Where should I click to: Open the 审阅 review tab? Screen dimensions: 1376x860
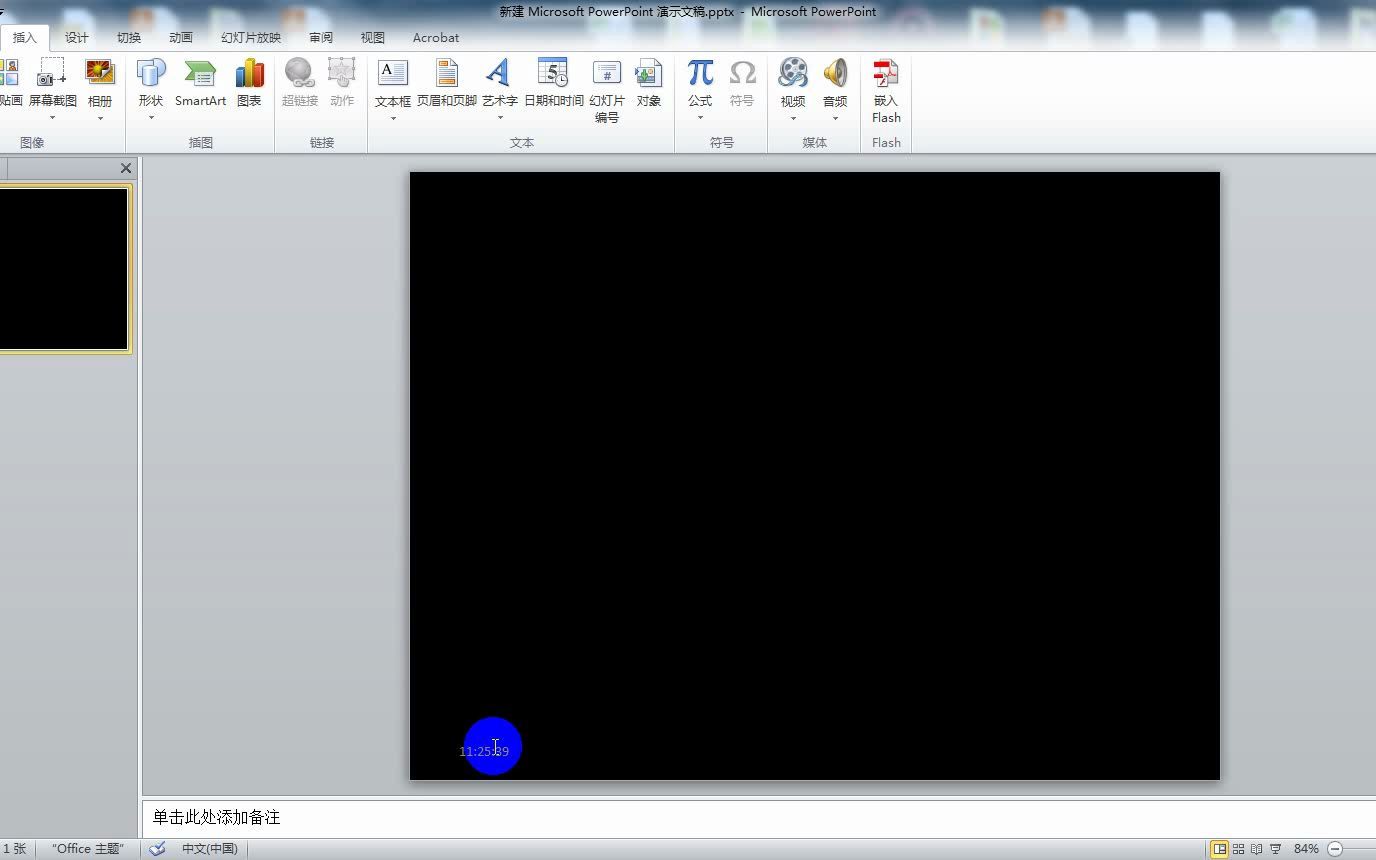(321, 37)
